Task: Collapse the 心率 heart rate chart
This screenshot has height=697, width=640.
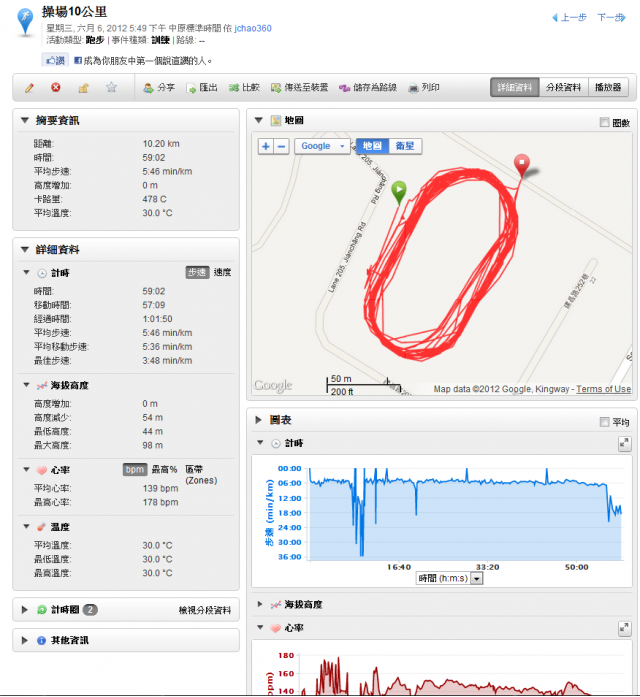Action: [x=260, y=628]
